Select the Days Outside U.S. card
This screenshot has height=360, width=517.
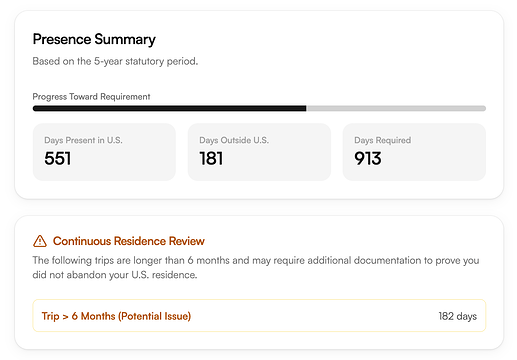pyautogui.click(x=259, y=152)
